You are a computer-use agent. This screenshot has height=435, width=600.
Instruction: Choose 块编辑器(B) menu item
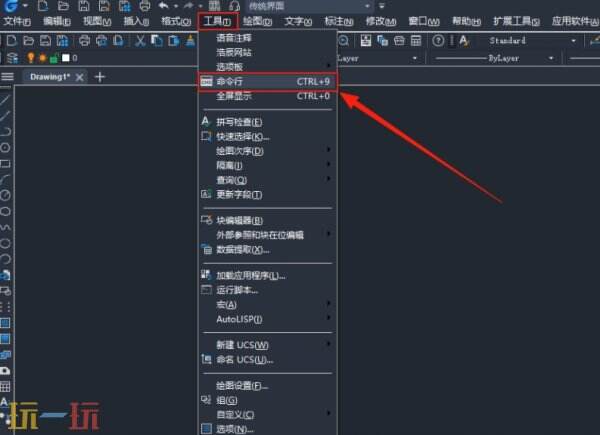tap(267, 220)
